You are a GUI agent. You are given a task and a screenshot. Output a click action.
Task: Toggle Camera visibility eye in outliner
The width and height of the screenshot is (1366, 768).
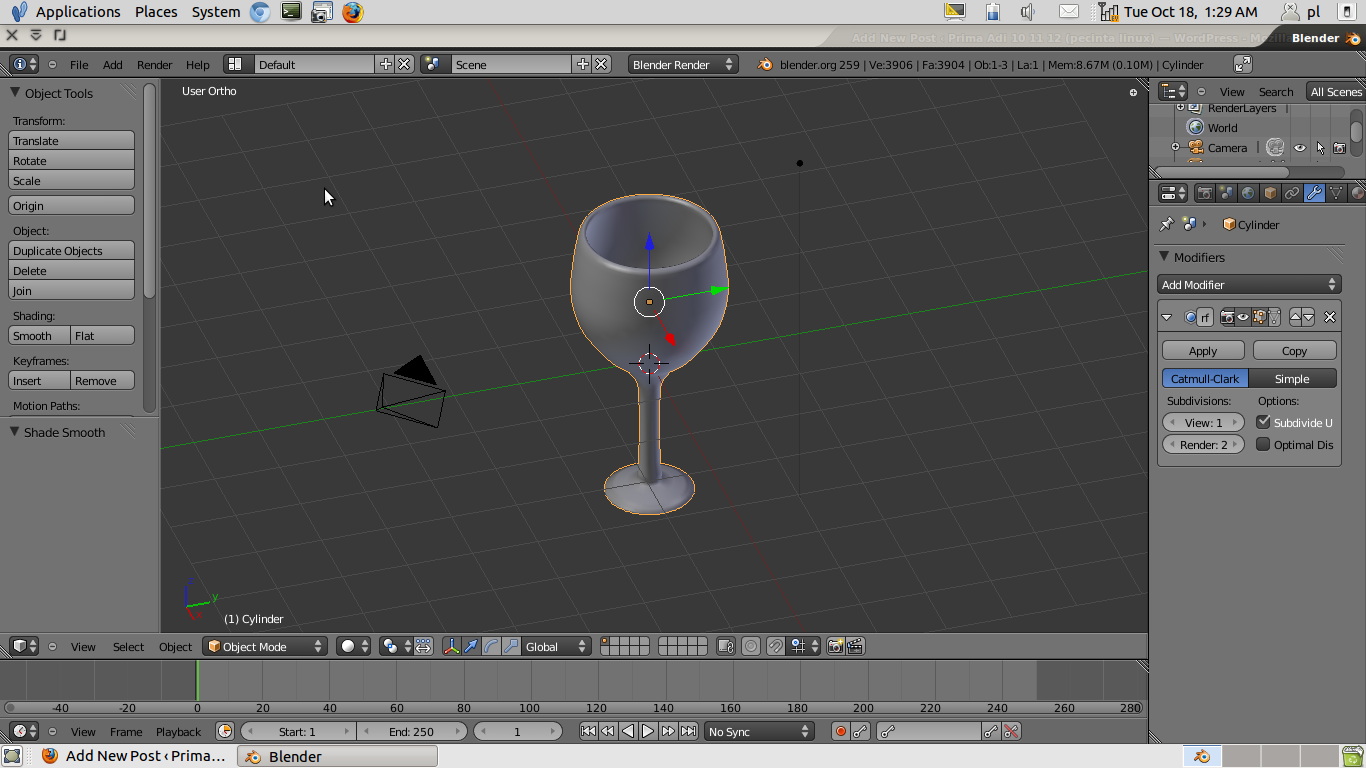click(x=1300, y=148)
